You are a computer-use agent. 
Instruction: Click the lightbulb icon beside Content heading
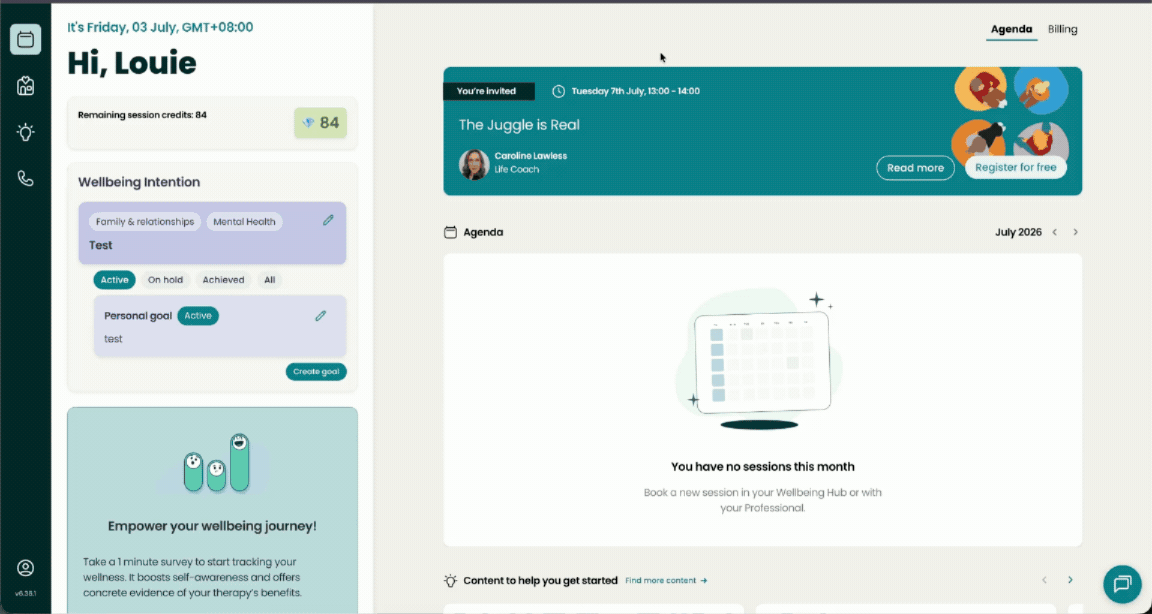pos(450,580)
